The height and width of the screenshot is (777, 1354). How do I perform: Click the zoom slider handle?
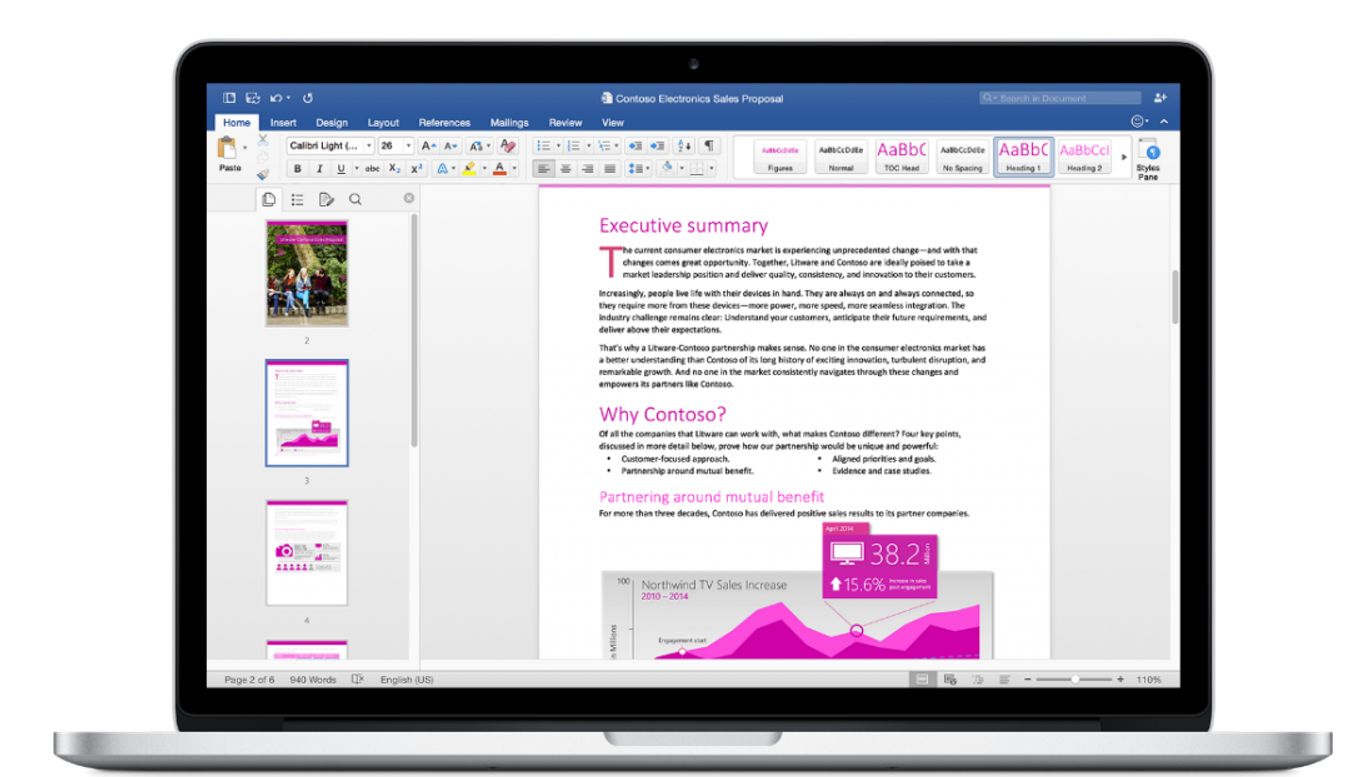tap(1075, 679)
